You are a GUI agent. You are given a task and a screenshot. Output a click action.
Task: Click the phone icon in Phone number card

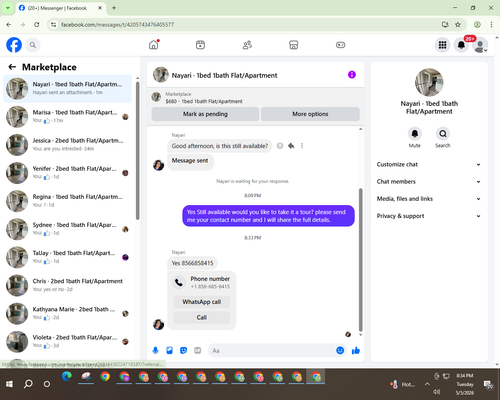[179, 282]
